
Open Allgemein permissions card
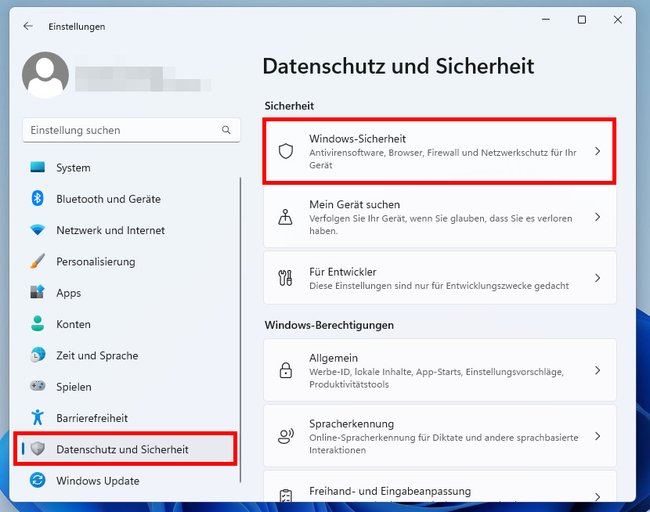439,370
